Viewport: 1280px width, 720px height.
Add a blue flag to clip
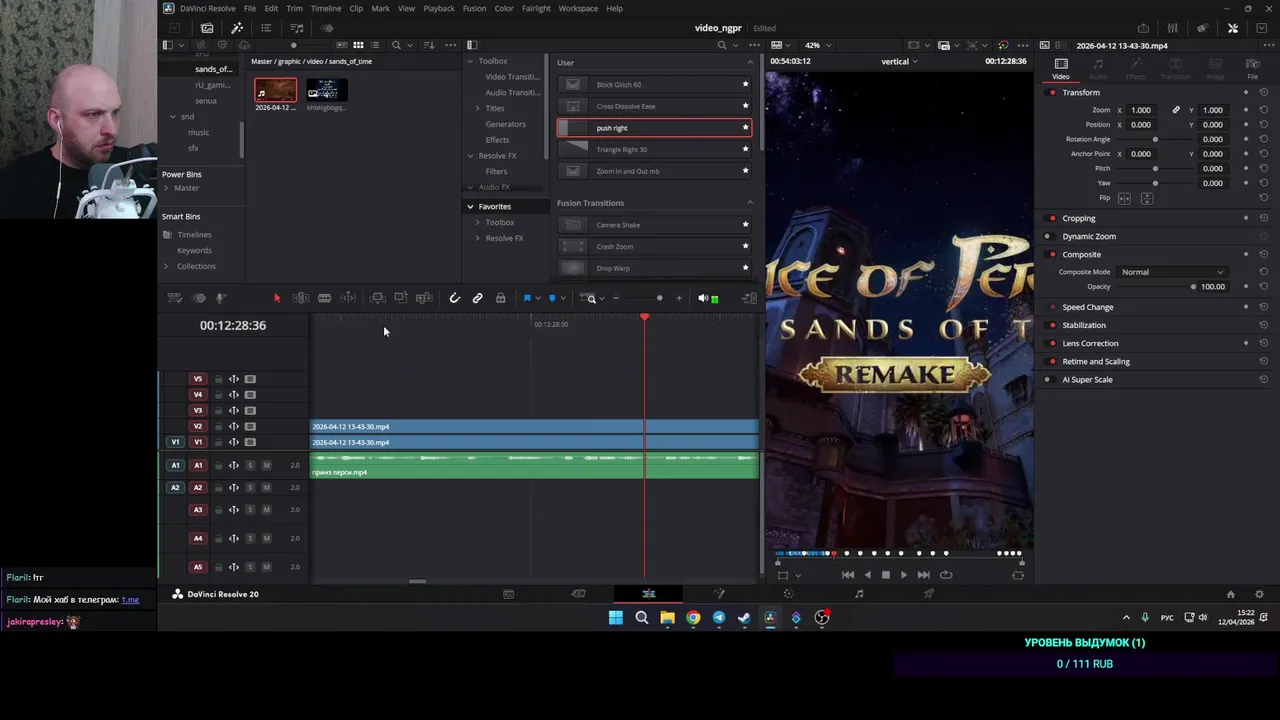click(x=527, y=298)
